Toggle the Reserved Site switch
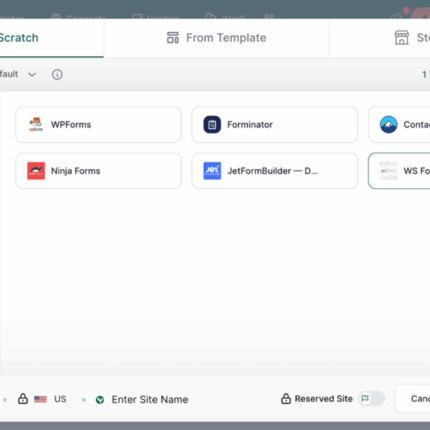This screenshot has width=430, height=430. coord(372,399)
